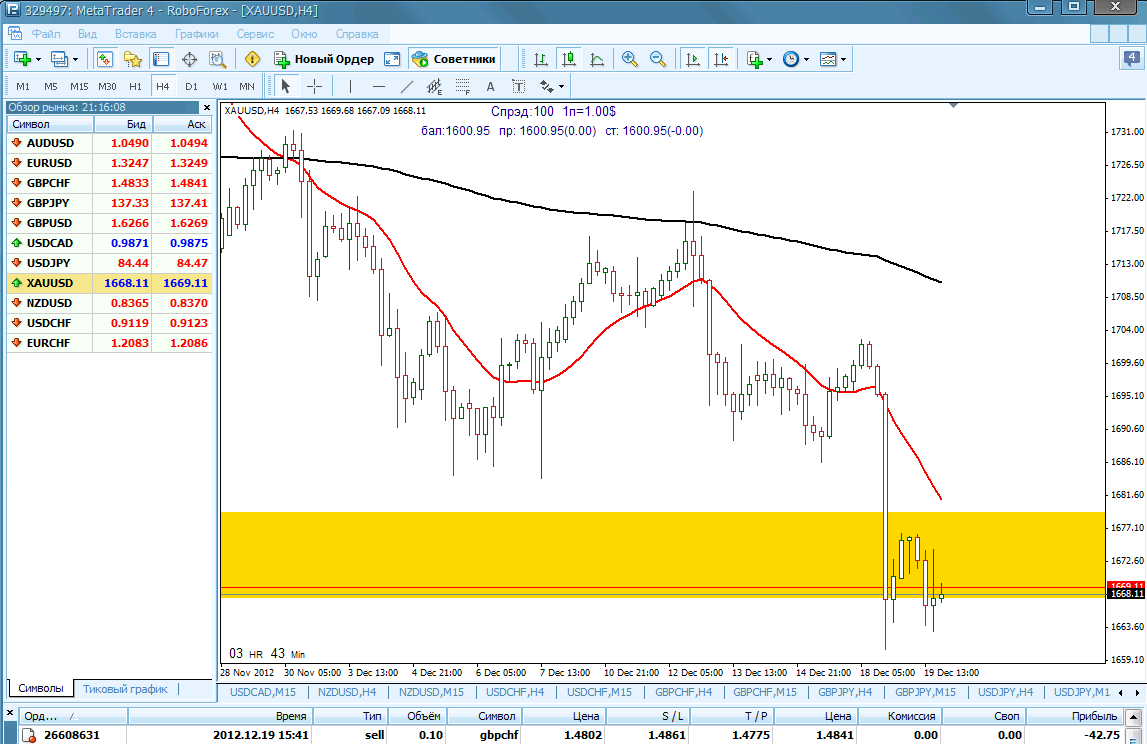Viewport: 1147px width, 744px height.
Task: Expand the profiles dropdown arrow
Action: (75, 60)
